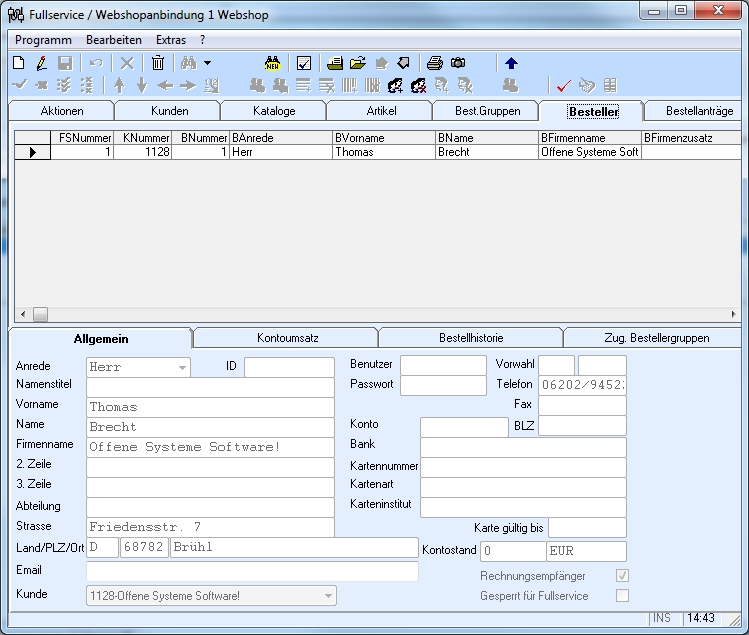The image size is (749, 635).
Task: Open the dropdown arrow beside the binoculars
Action: (x=207, y=63)
